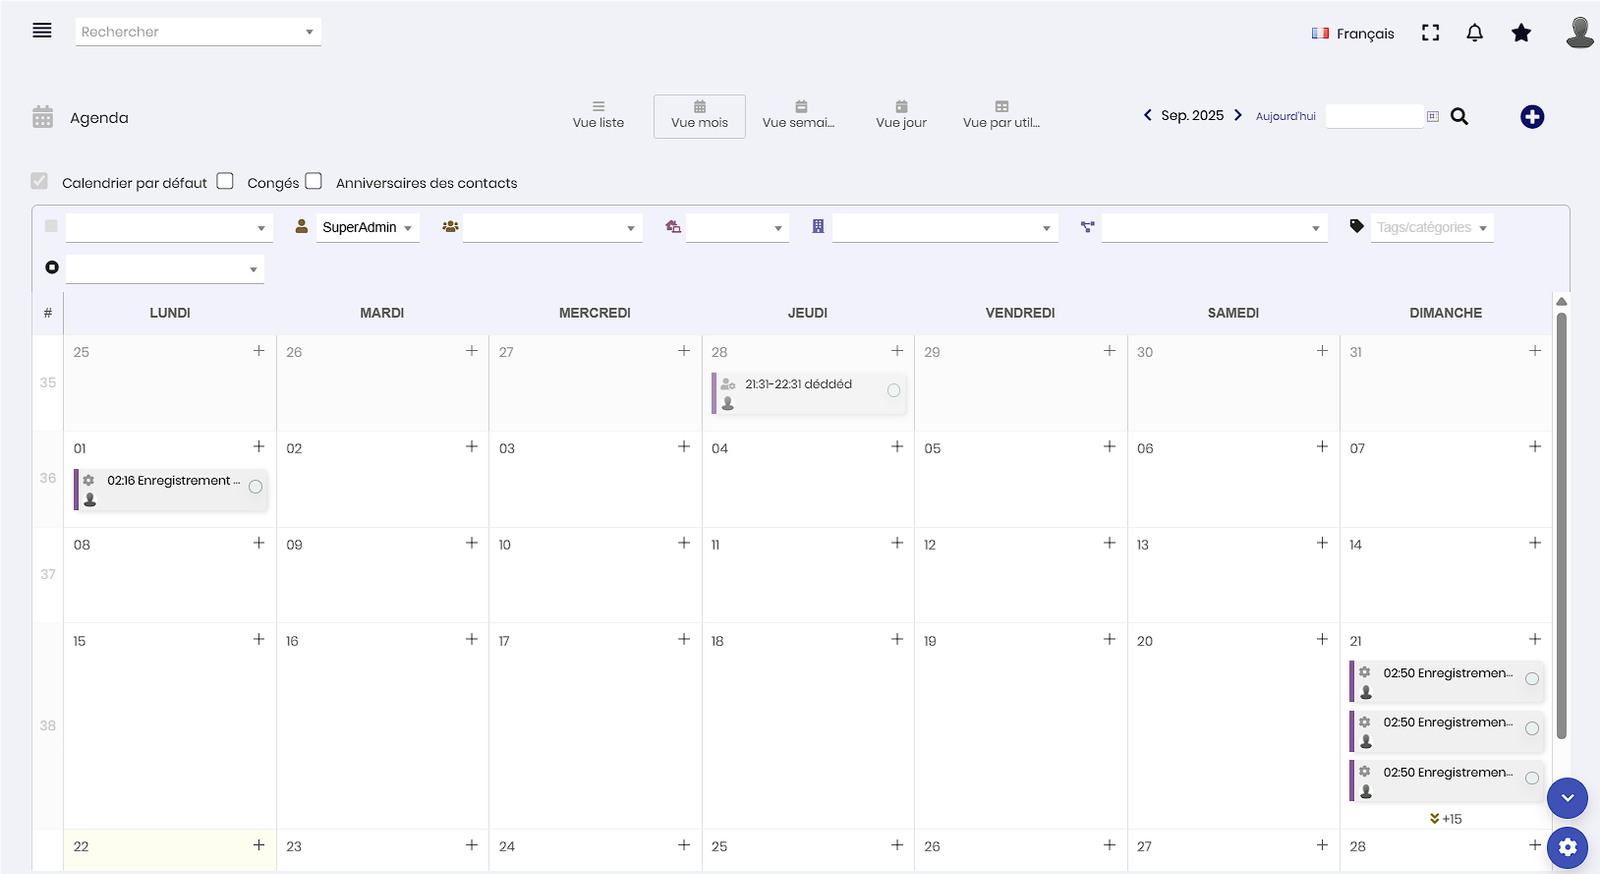Click the user profile avatar
1600x874 pixels.
click(1579, 32)
